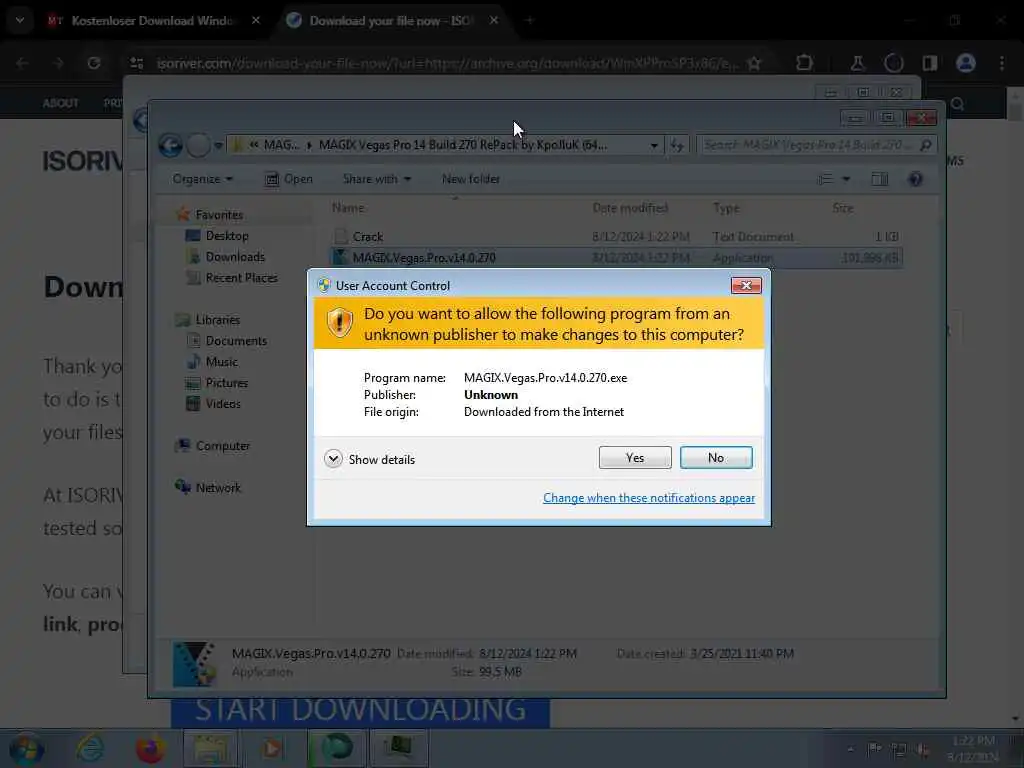
Task: Open the view options dropdown arrow
Action: click(846, 179)
